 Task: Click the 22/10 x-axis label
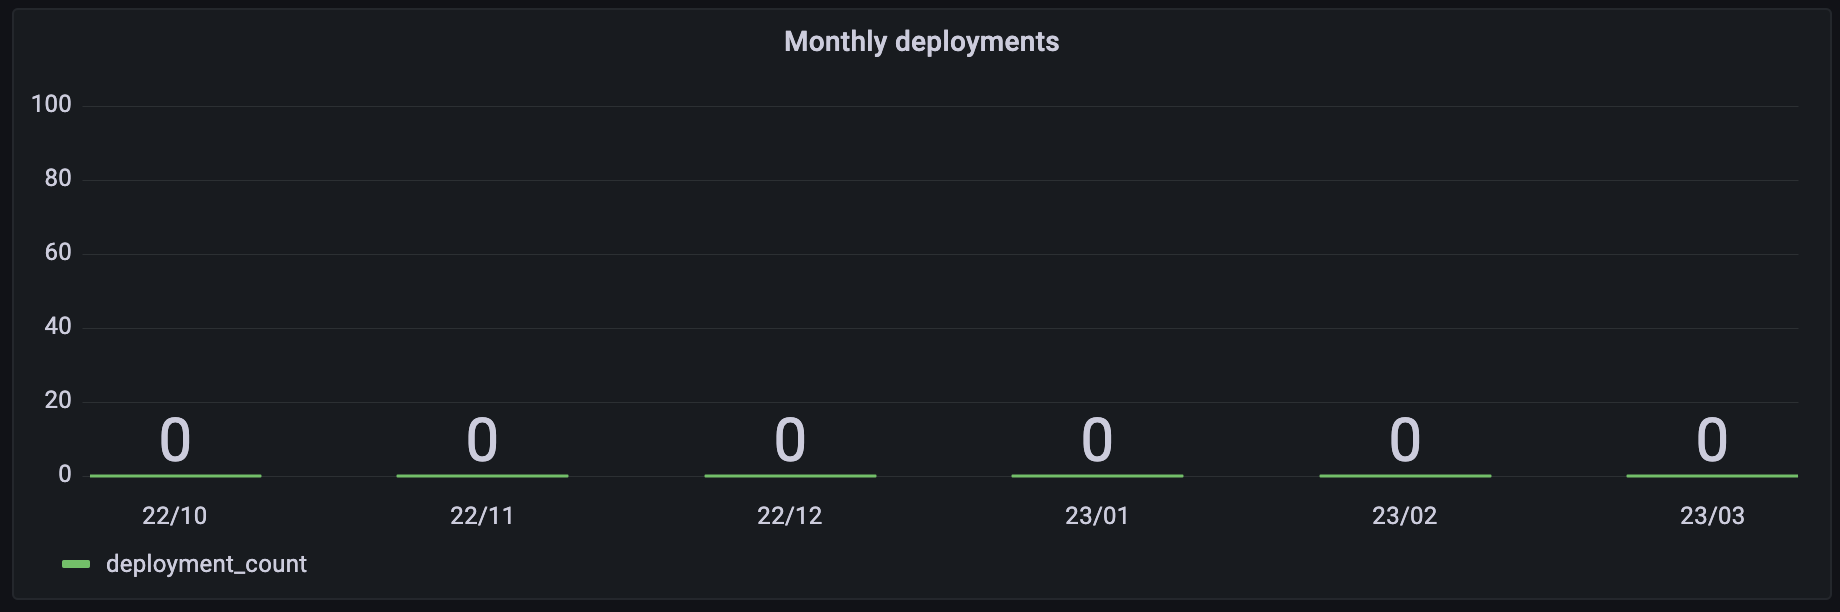pos(175,516)
